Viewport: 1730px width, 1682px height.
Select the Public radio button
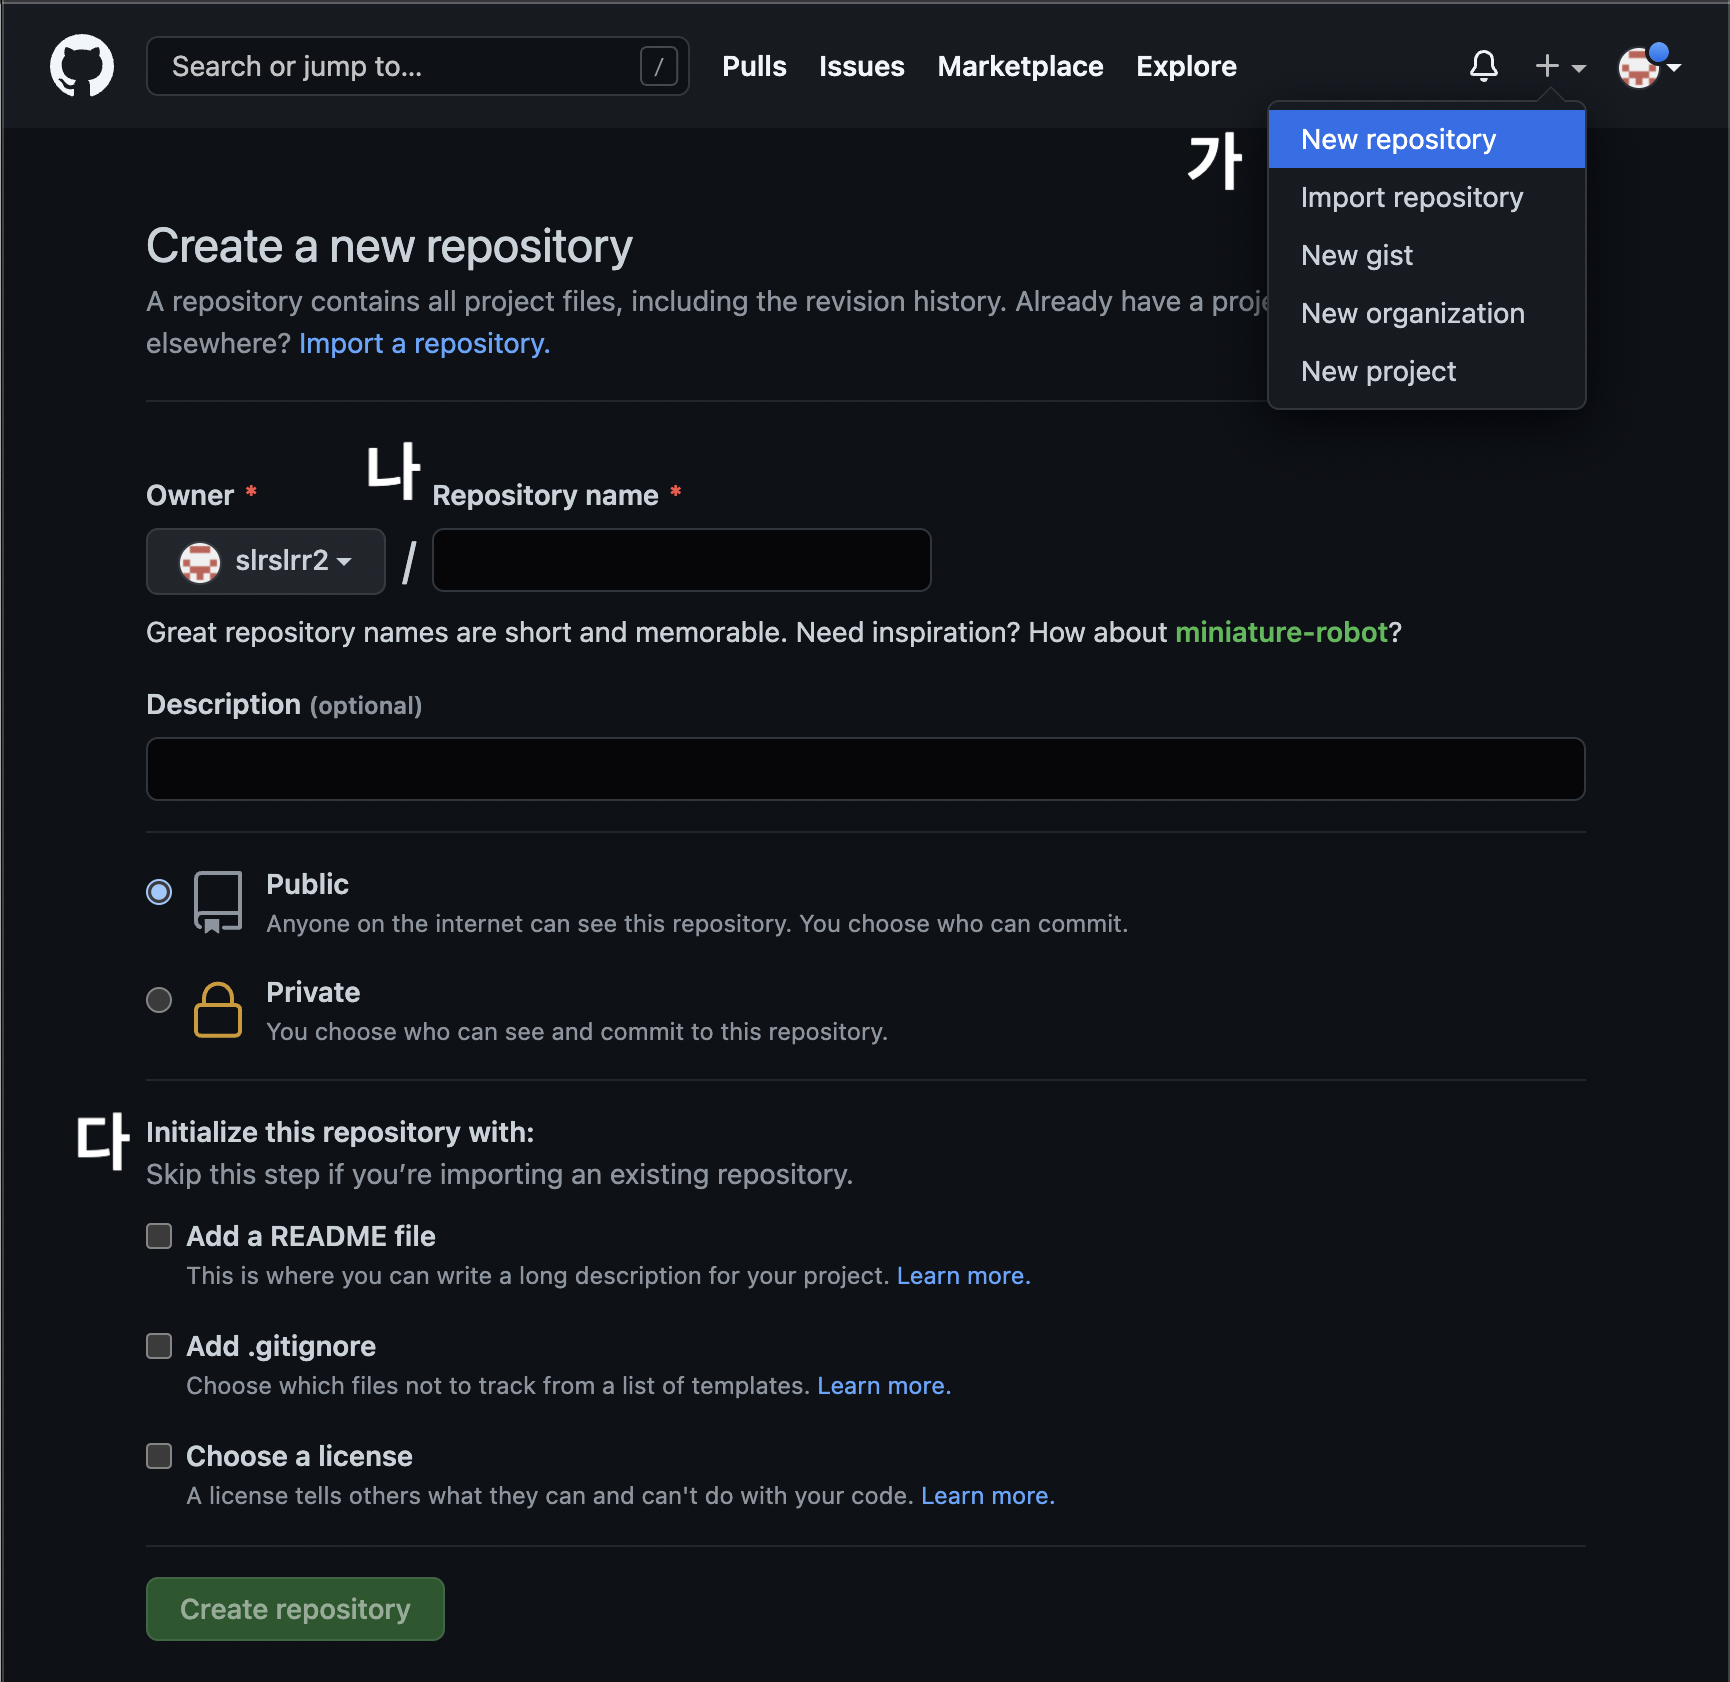tap(159, 891)
